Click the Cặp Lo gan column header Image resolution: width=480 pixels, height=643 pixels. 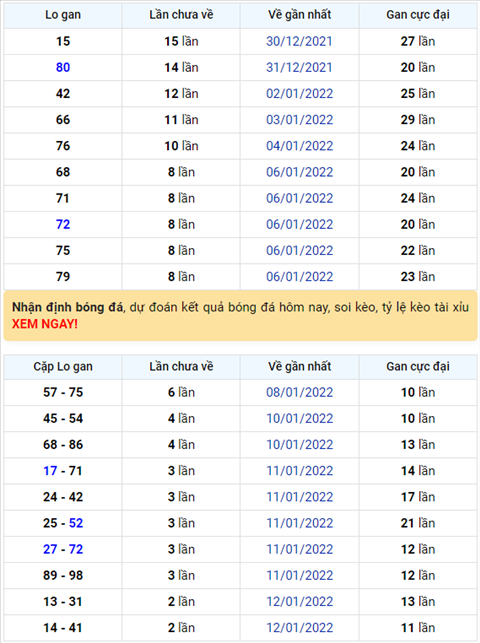(63, 367)
